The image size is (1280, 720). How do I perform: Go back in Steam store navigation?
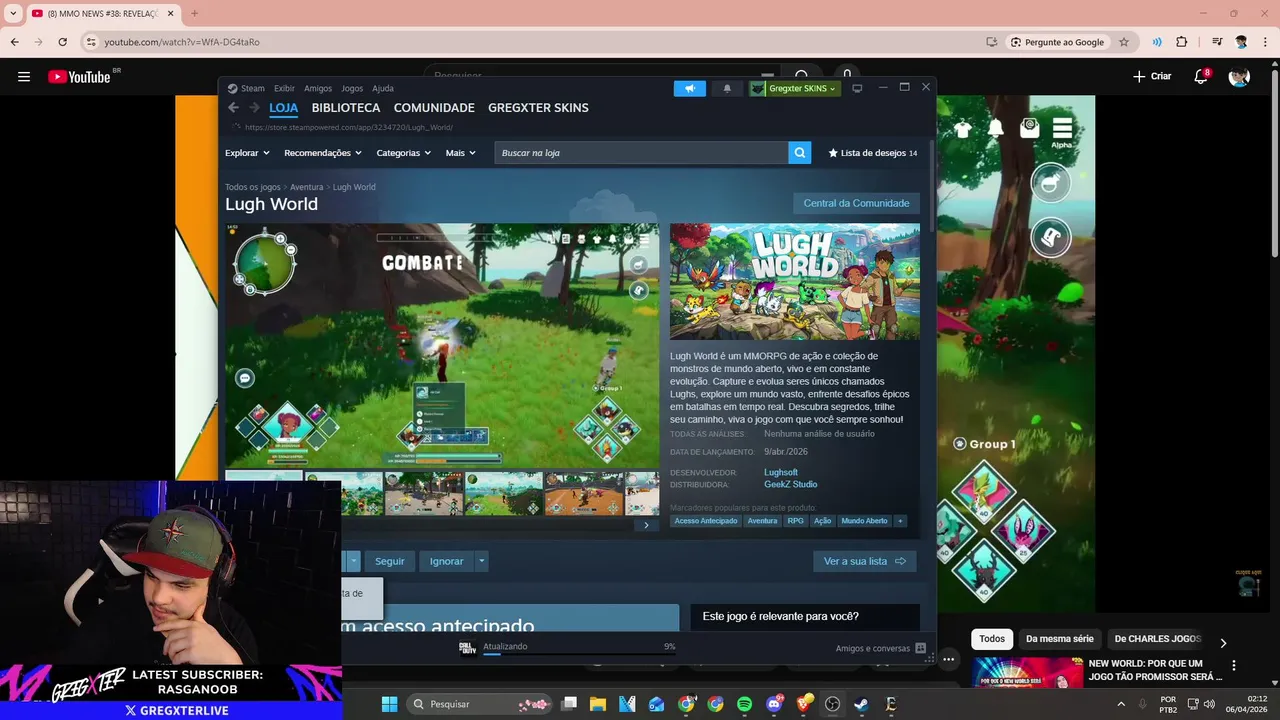click(233, 108)
